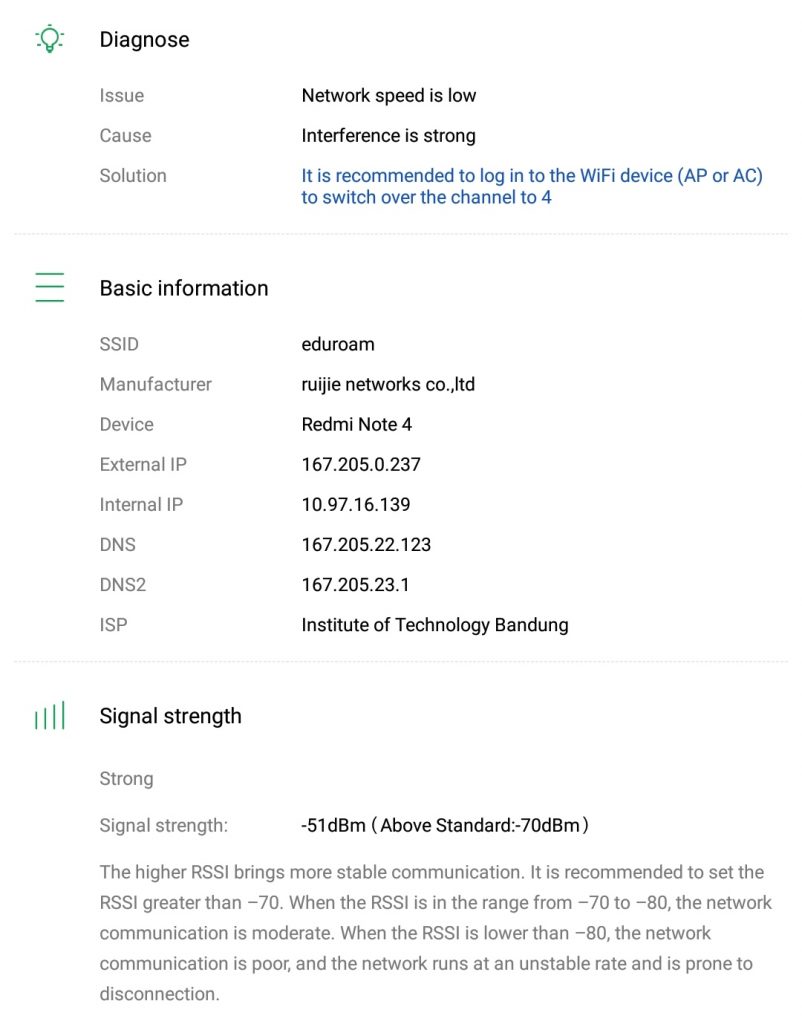Click the Interference is strong cause text
802x1024 pixels.
(389, 135)
